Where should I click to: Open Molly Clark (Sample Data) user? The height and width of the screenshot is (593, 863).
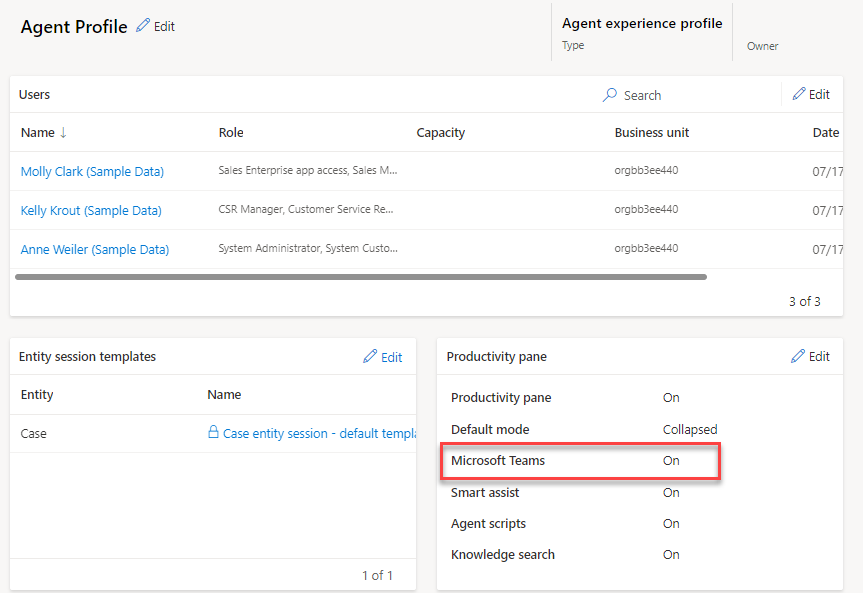(92, 172)
